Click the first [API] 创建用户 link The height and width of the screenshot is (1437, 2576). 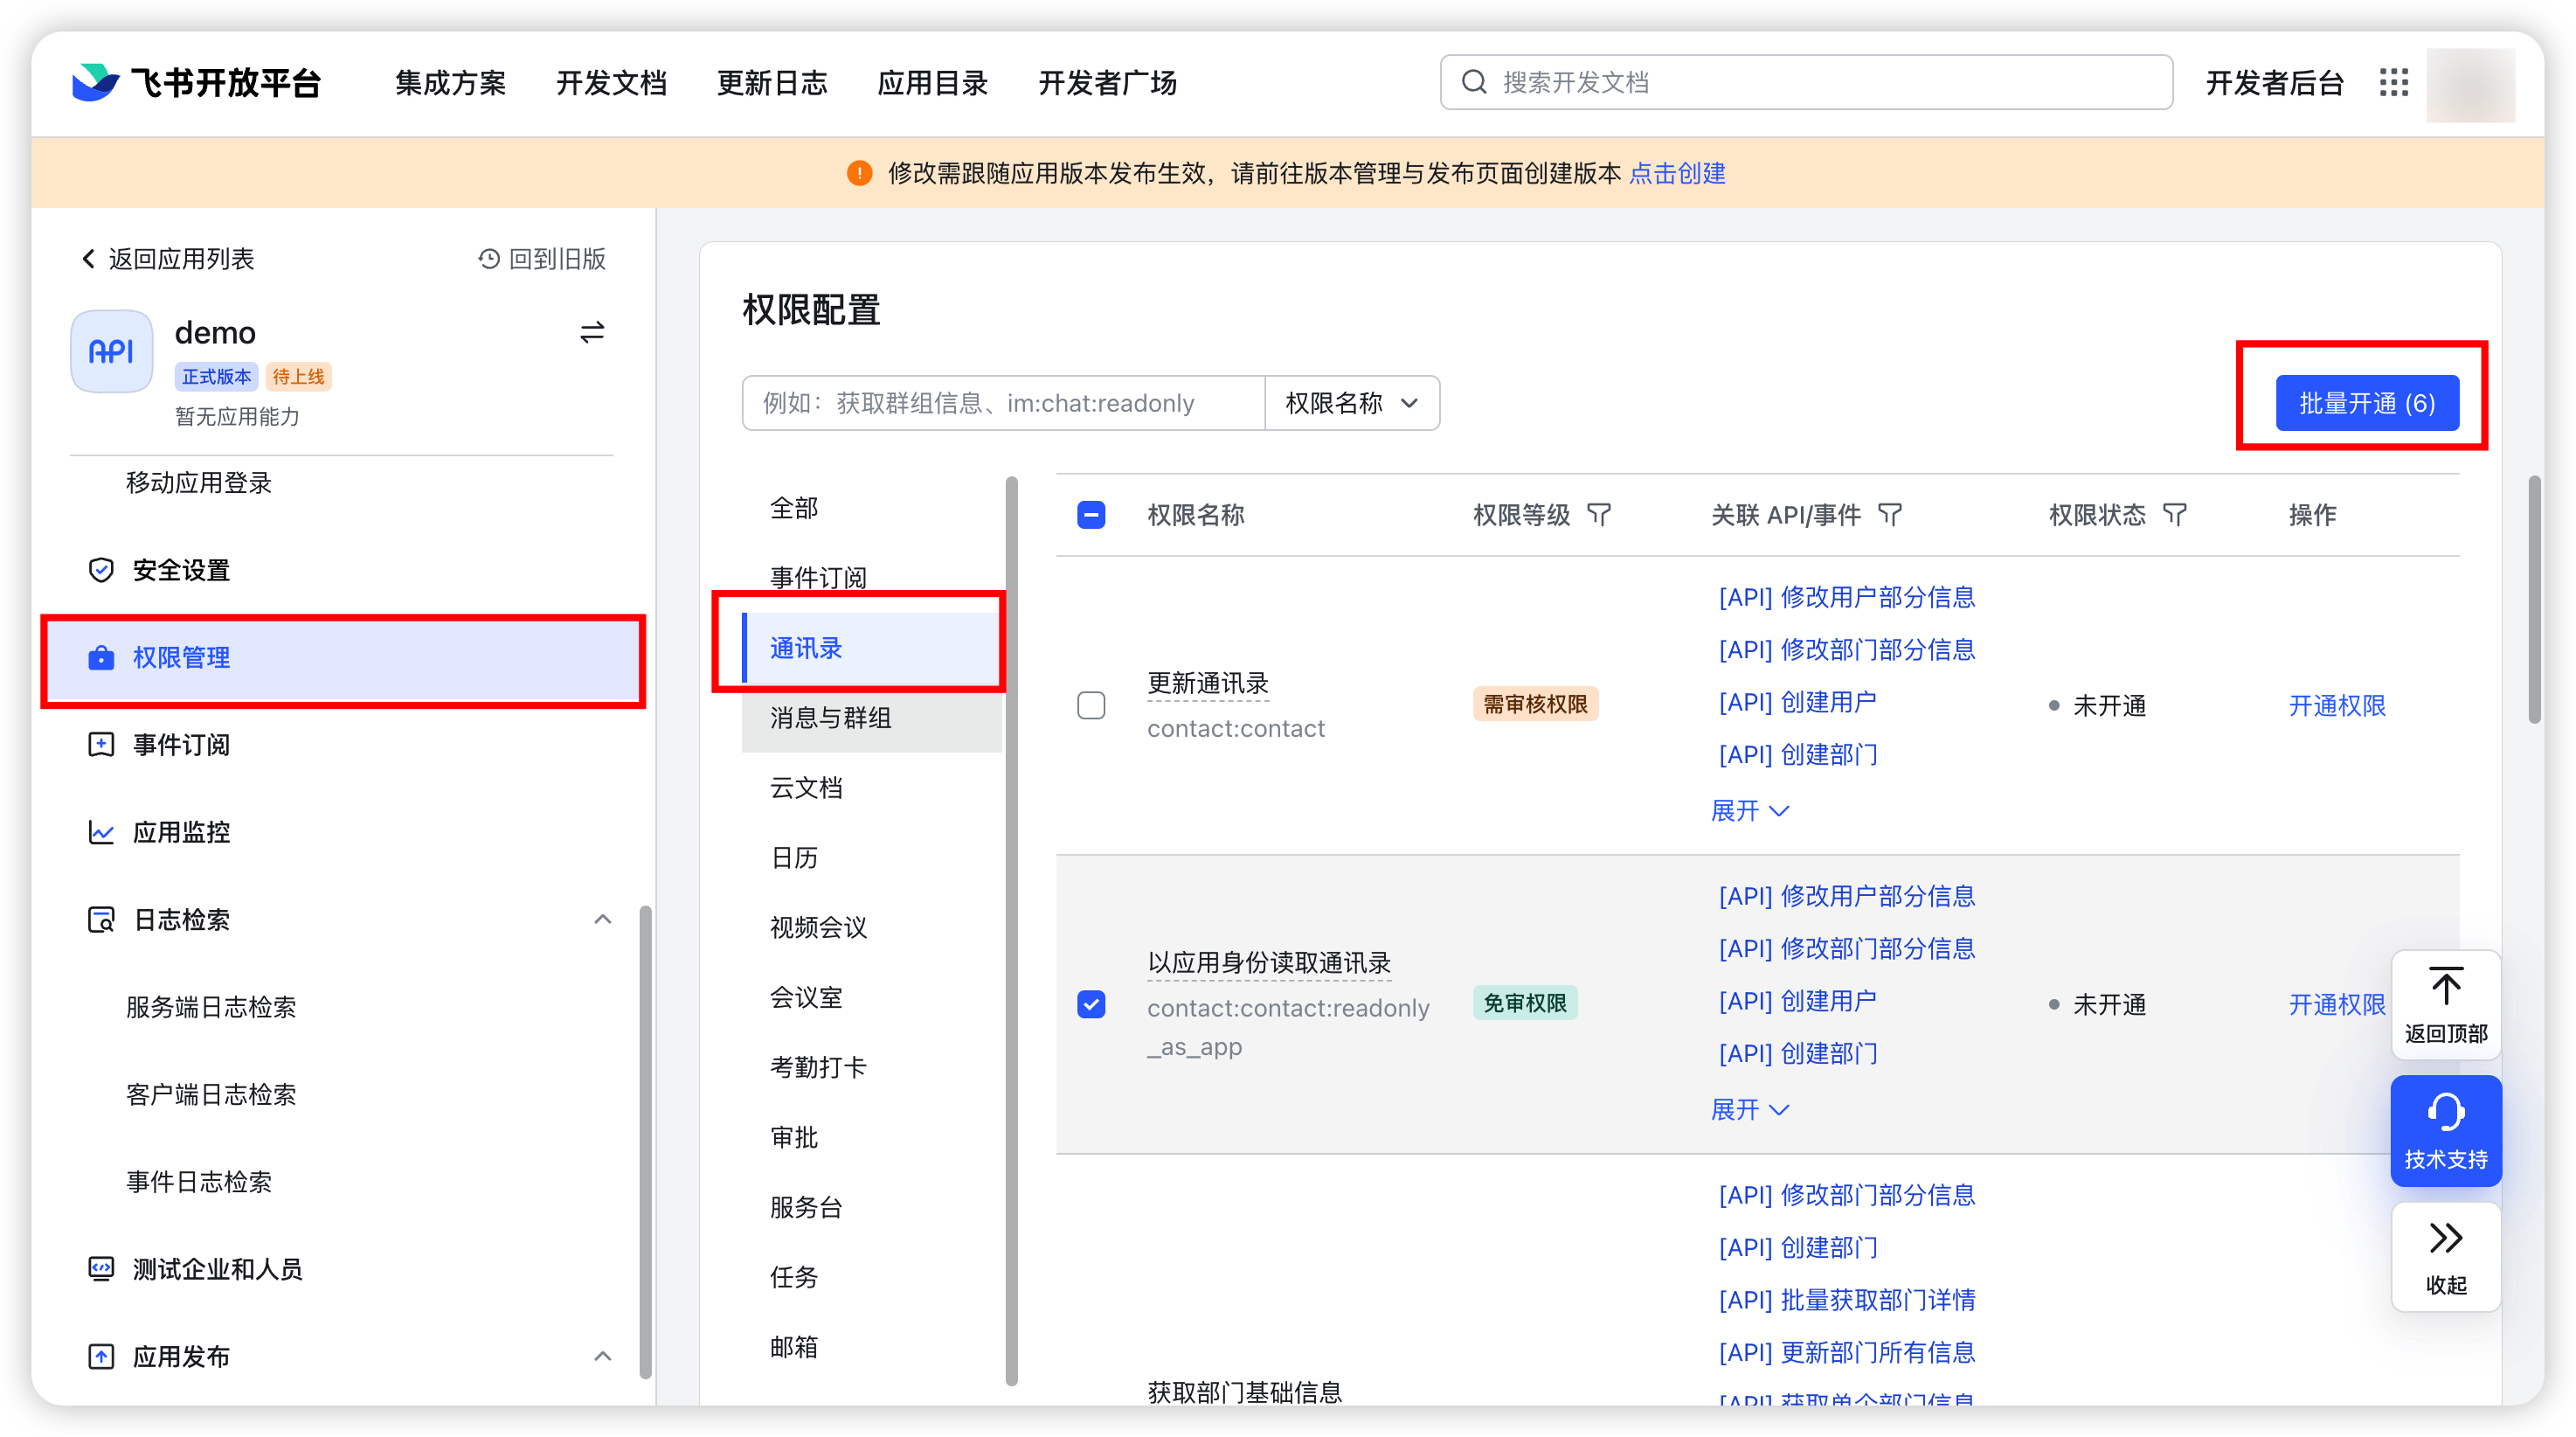[x=1797, y=702]
